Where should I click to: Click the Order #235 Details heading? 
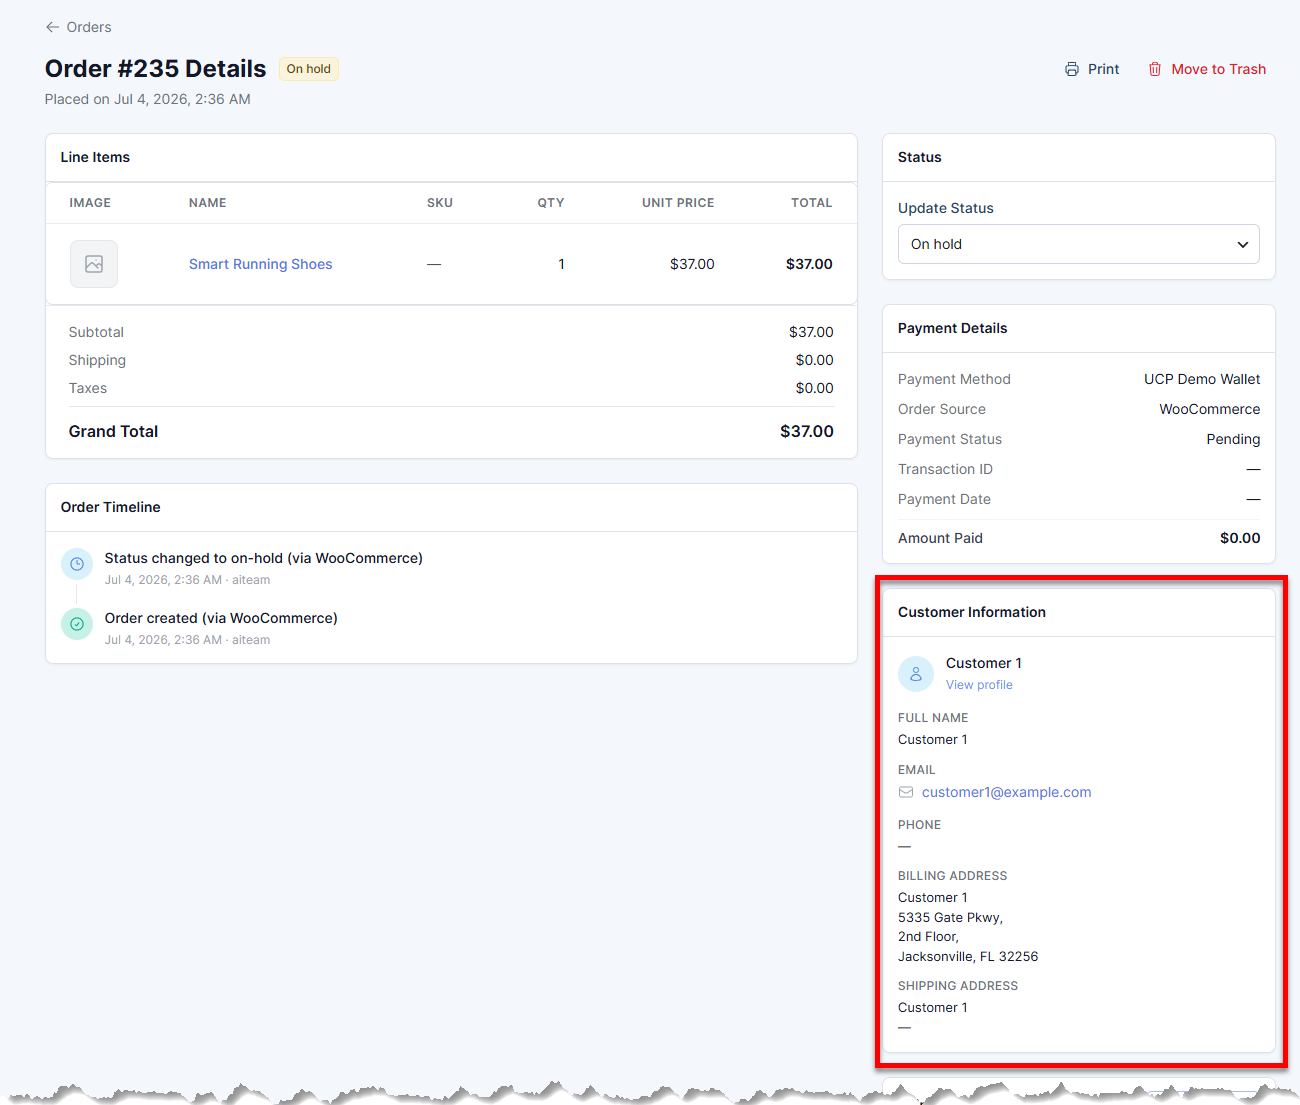coord(156,68)
